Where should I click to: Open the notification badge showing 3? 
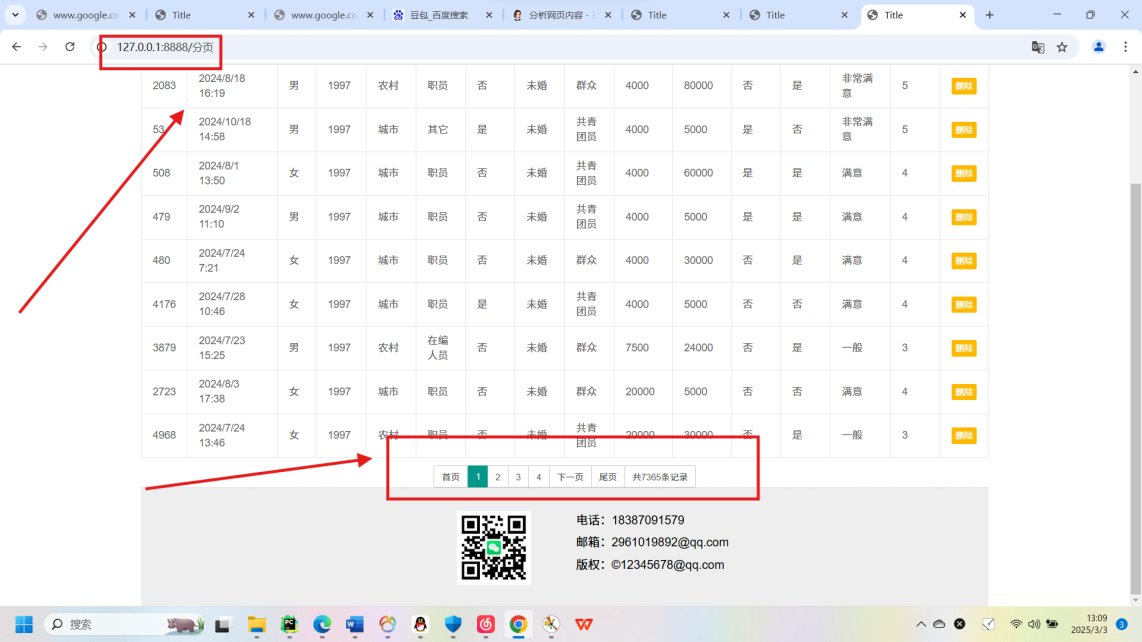point(1122,625)
